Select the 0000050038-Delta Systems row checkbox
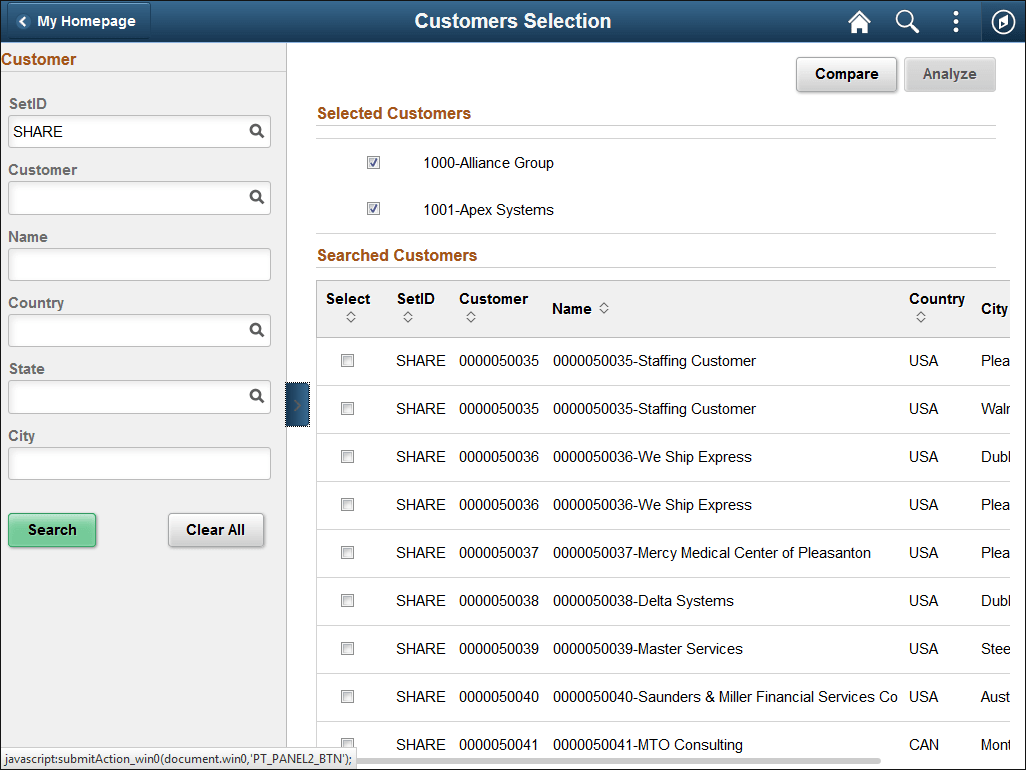The height and width of the screenshot is (770, 1026). 347,600
